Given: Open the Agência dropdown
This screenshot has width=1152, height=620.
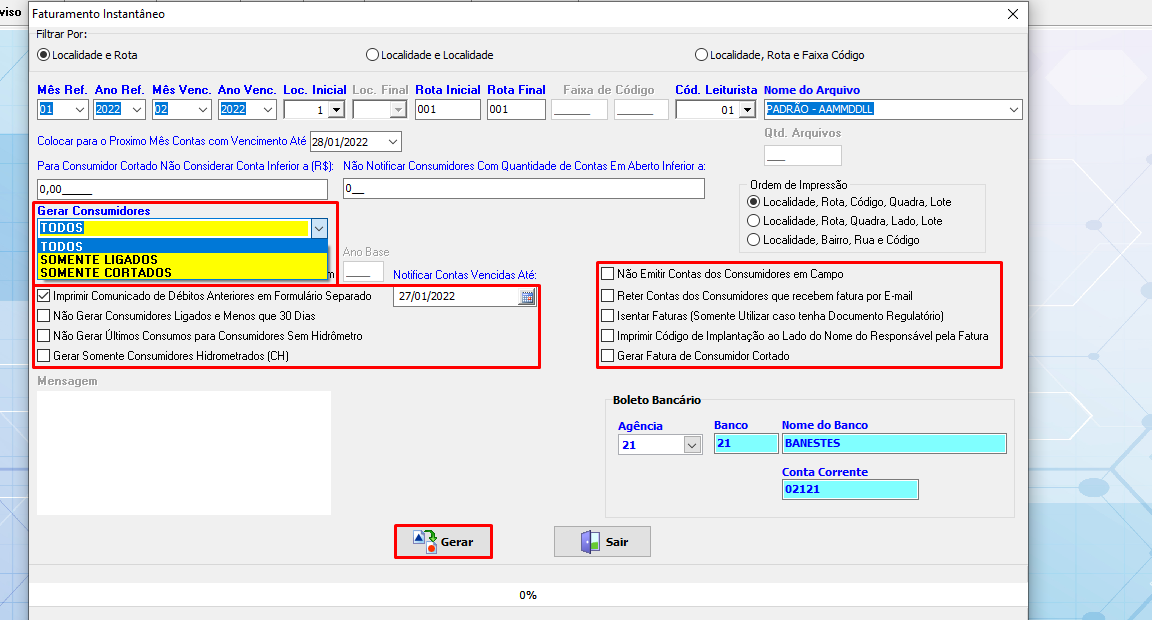Looking at the screenshot, I should 692,445.
